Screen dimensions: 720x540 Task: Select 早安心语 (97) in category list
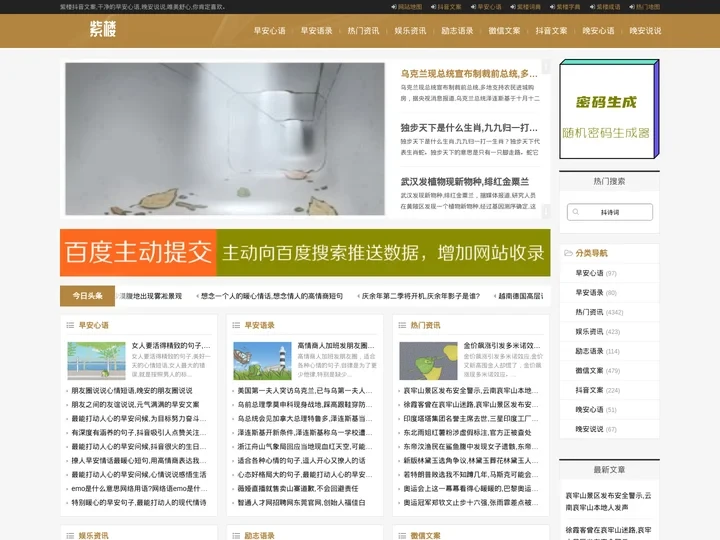point(596,273)
